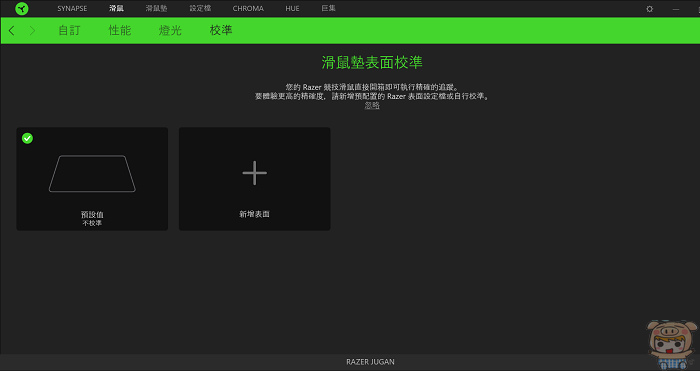Click the Razer Synapse logo icon
The width and height of the screenshot is (700, 371).
click(22, 8)
